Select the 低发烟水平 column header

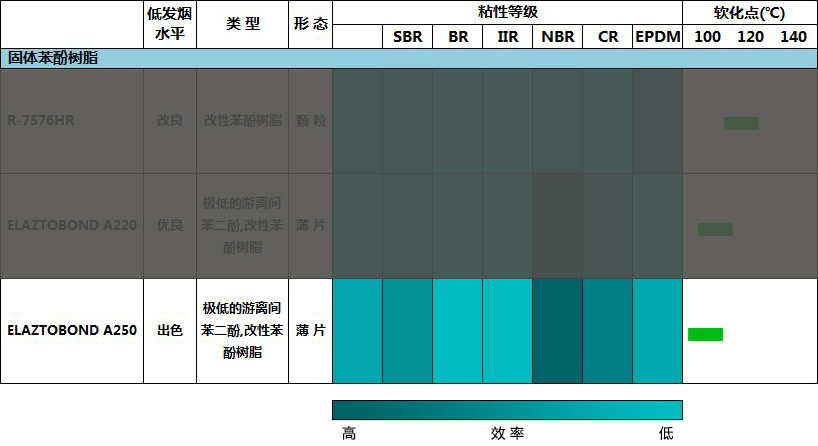(x=170, y=24)
